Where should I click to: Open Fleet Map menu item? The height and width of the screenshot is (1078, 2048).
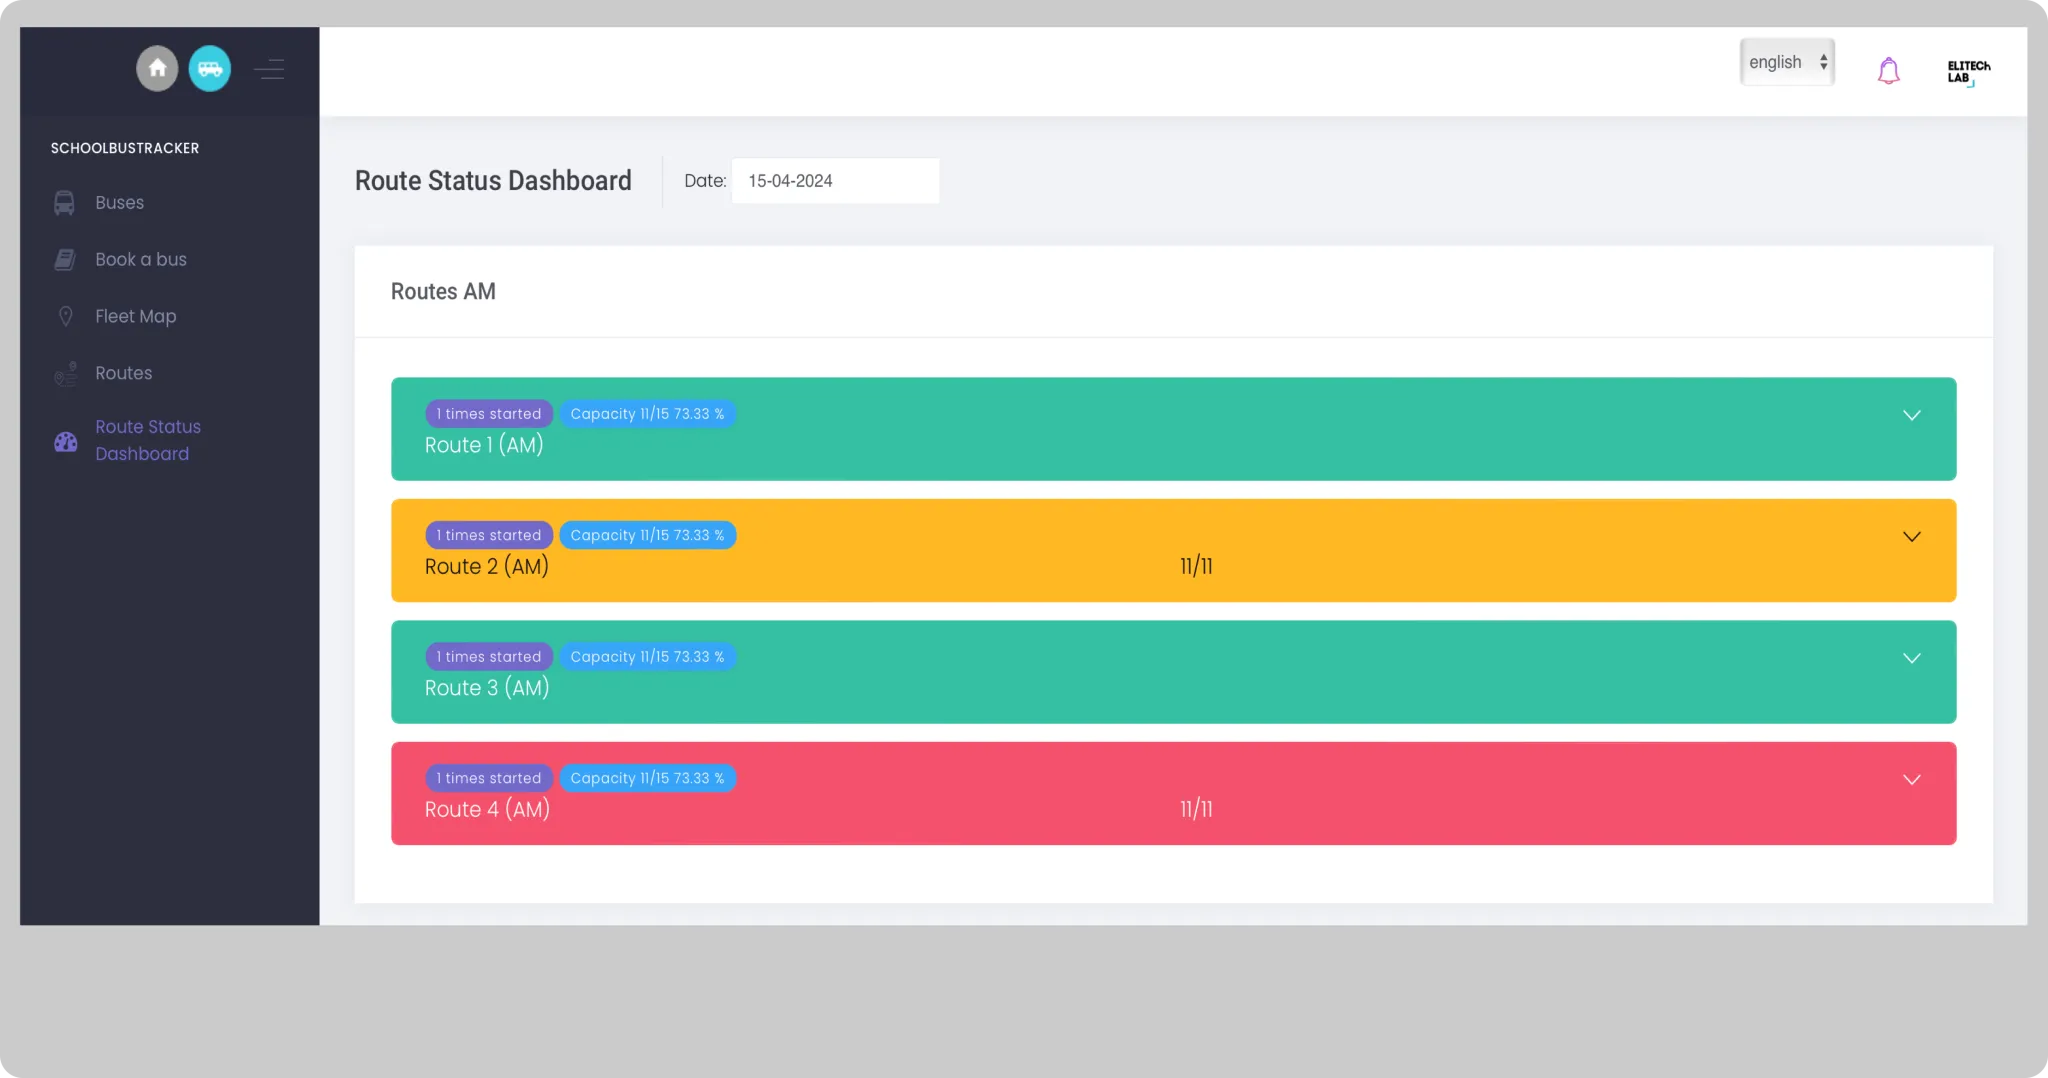(x=136, y=316)
